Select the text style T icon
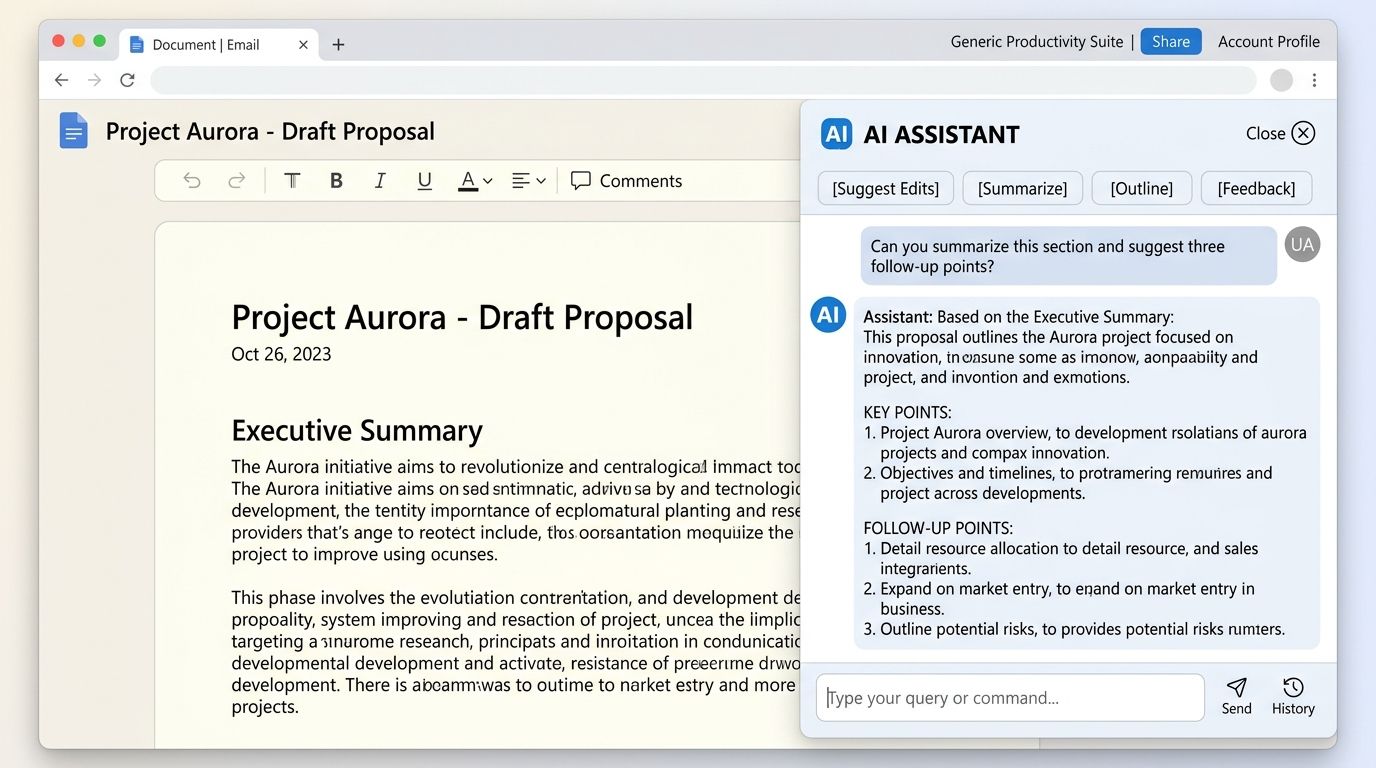Image resolution: width=1376 pixels, height=768 pixels. [x=292, y=181]
